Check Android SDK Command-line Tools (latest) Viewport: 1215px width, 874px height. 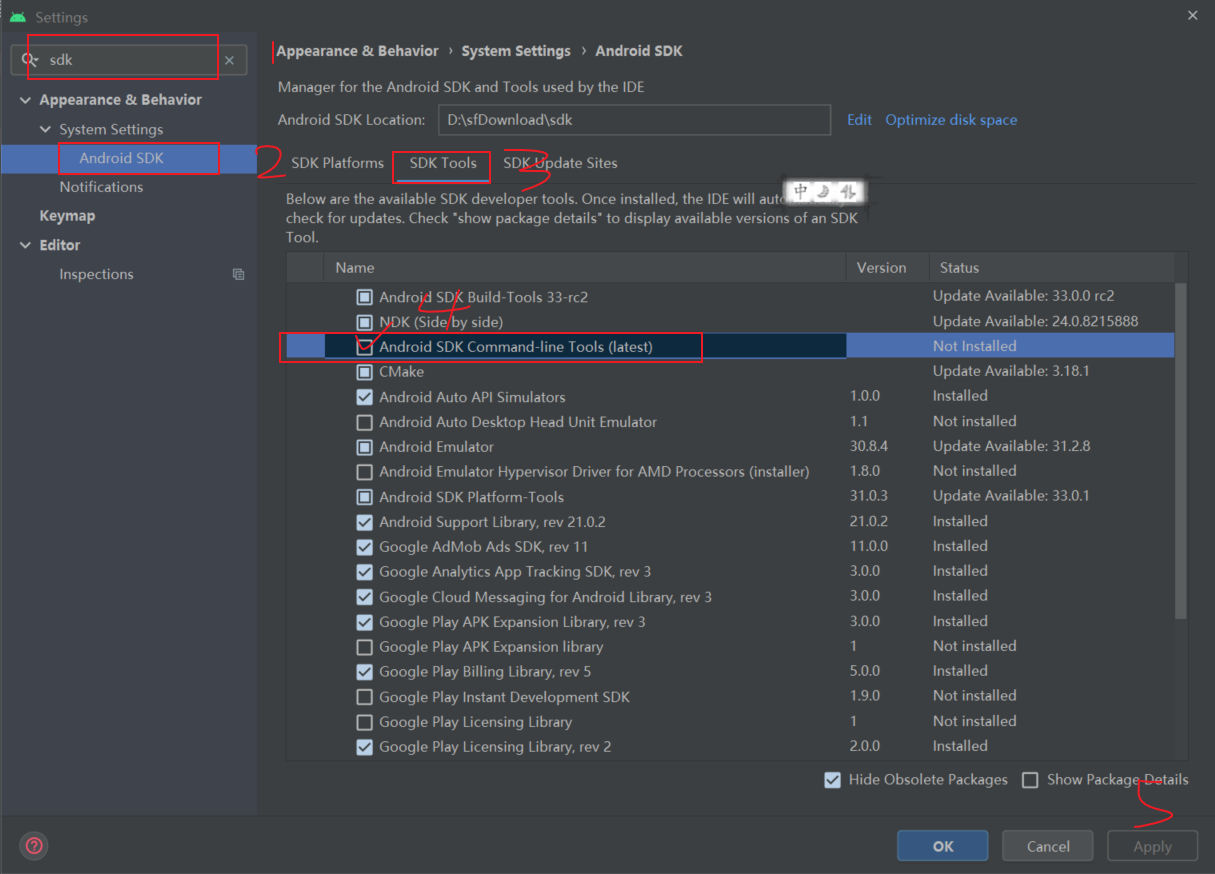click(365, 347)
